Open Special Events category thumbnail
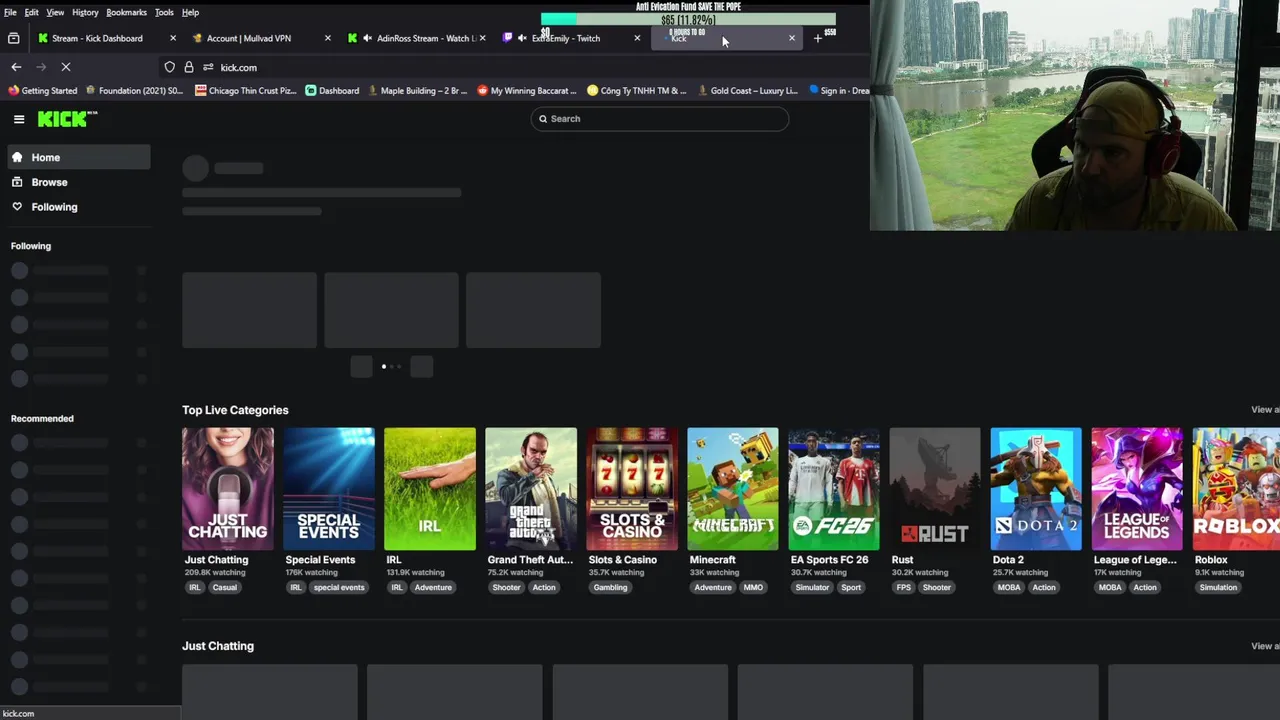 (329, 489)
